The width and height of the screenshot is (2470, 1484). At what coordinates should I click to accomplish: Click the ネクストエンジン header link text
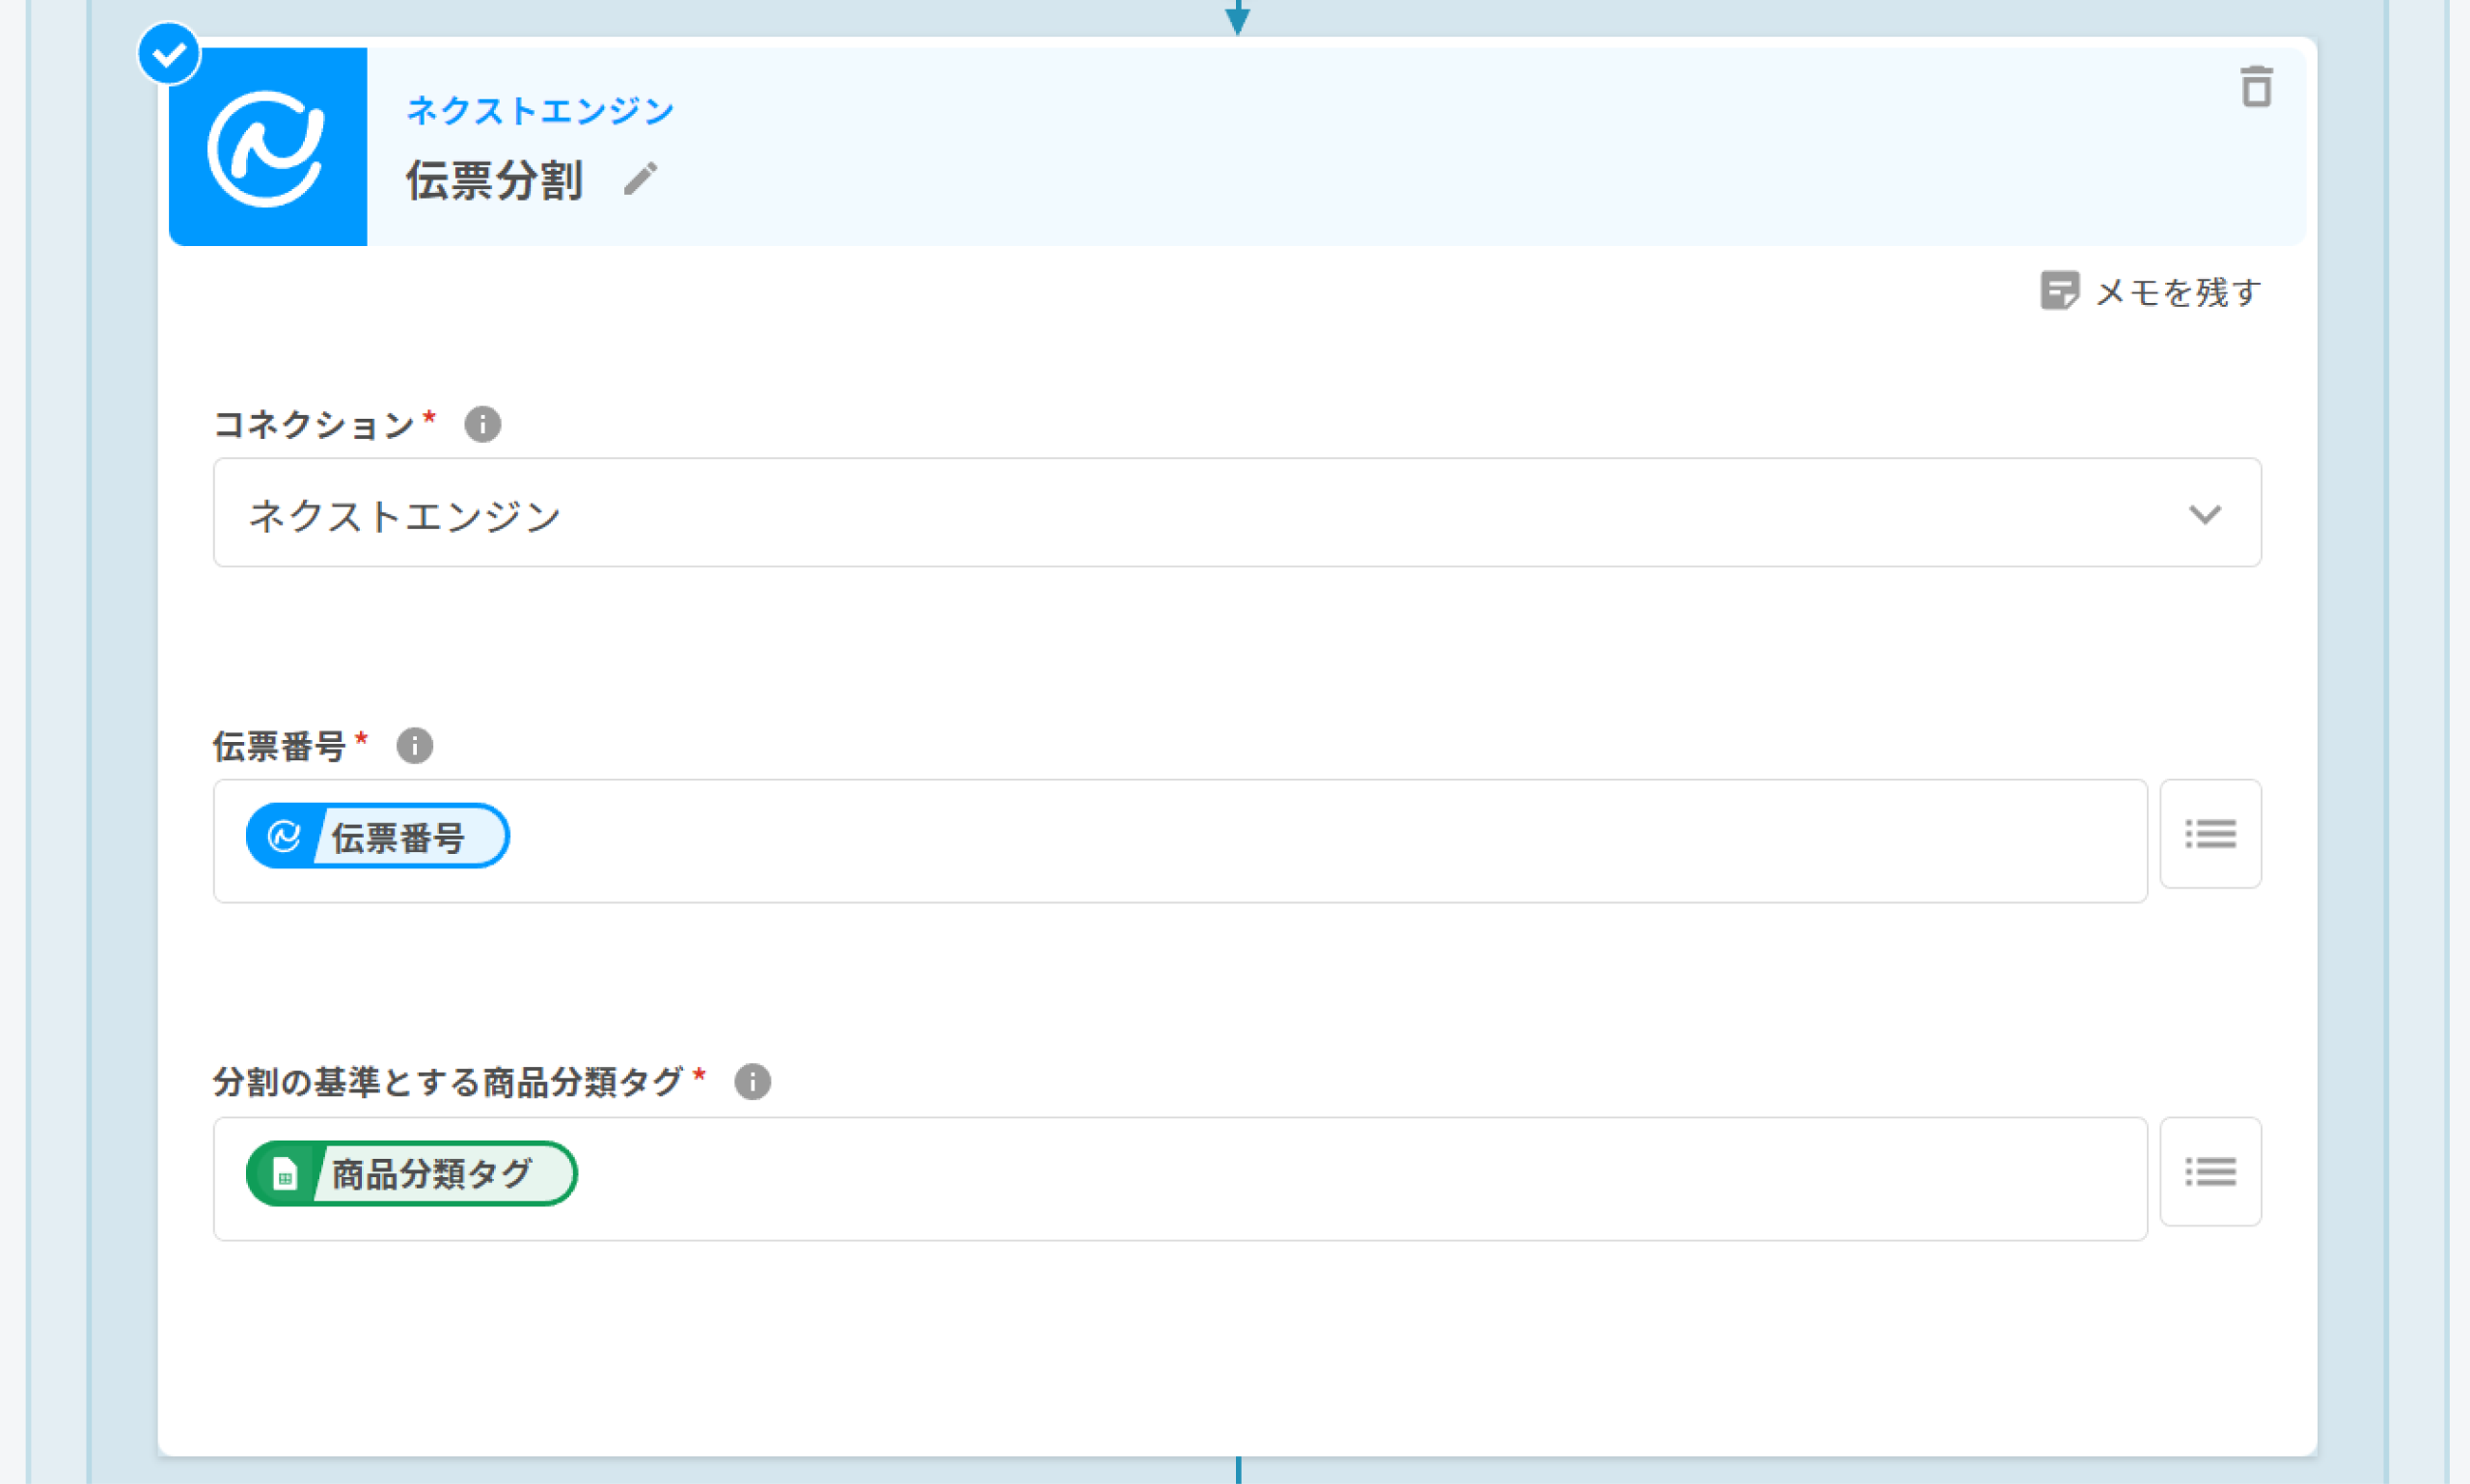coord(540,110)
